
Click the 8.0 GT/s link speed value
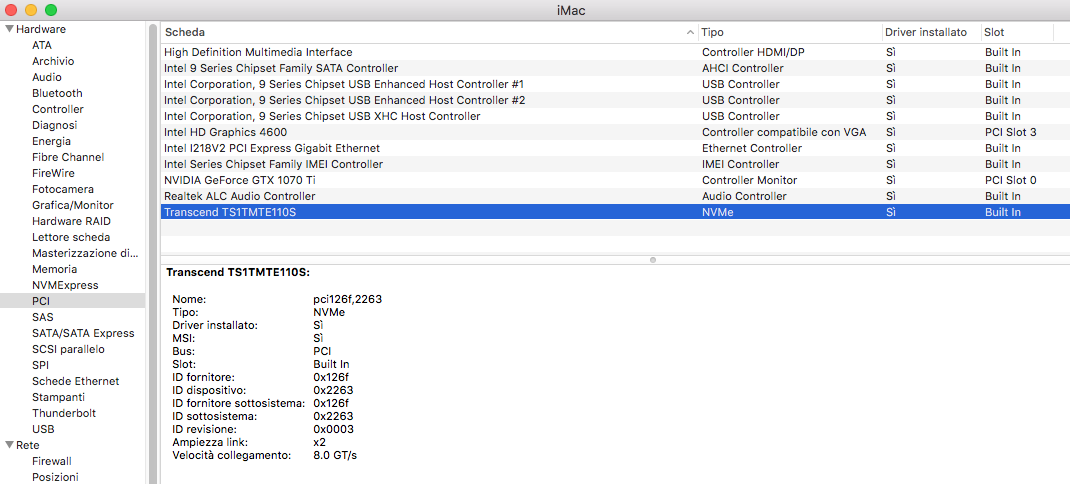[335, 455]
